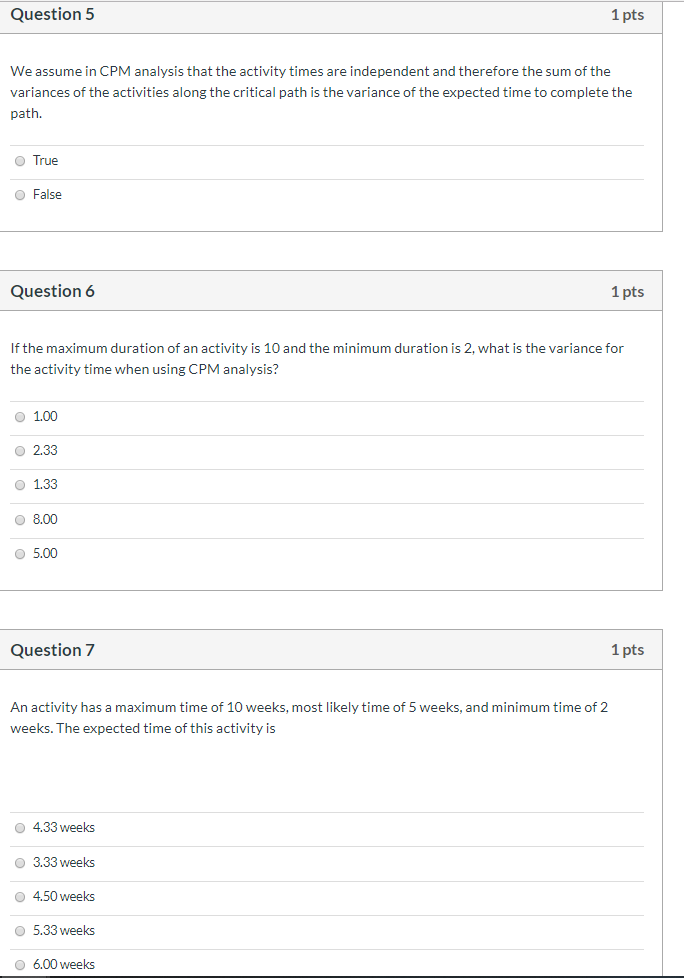The height and width of the screenshot is (978, 684).
Task: Choose answer 2.33 in Question 6
Action: 20,450
